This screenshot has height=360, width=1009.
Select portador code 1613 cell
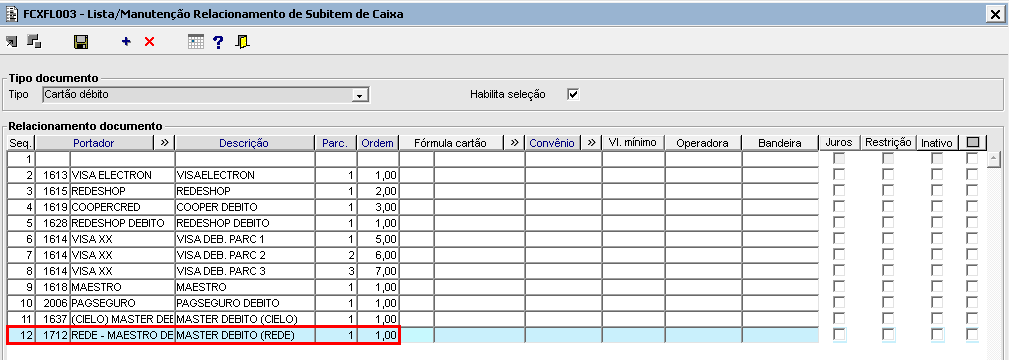point(53,175)
